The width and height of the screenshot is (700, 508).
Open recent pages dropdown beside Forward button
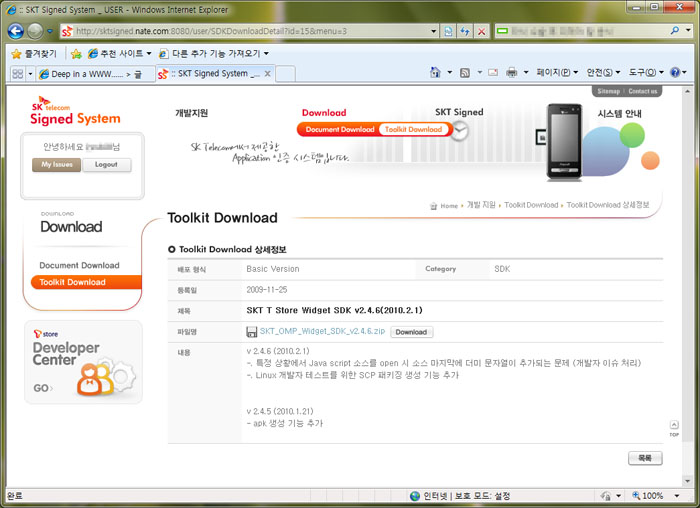click(50, 31)
